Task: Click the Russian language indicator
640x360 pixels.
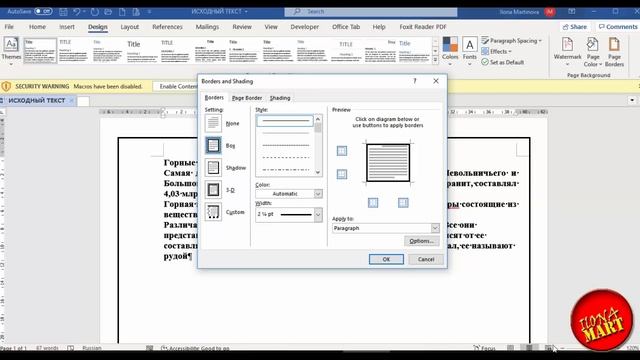Action: (92, 348)
